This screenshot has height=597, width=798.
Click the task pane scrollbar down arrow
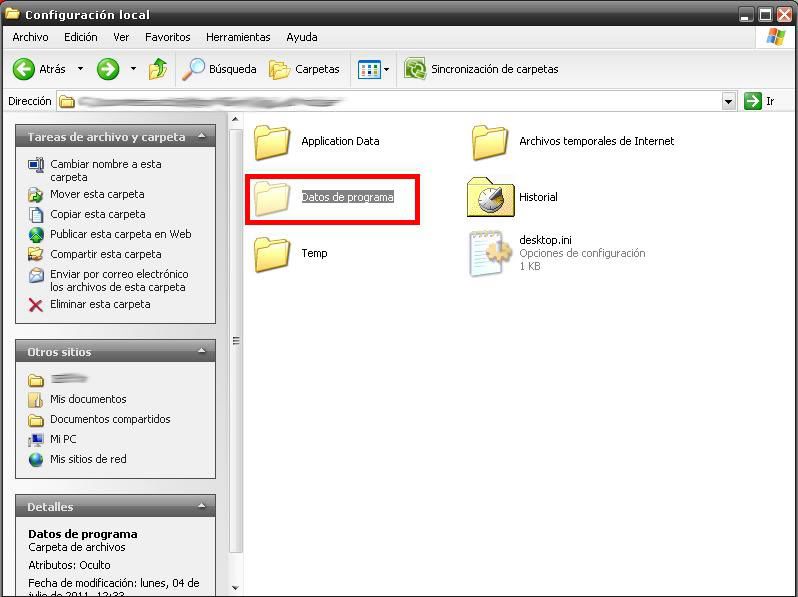[x=235, y=588]
